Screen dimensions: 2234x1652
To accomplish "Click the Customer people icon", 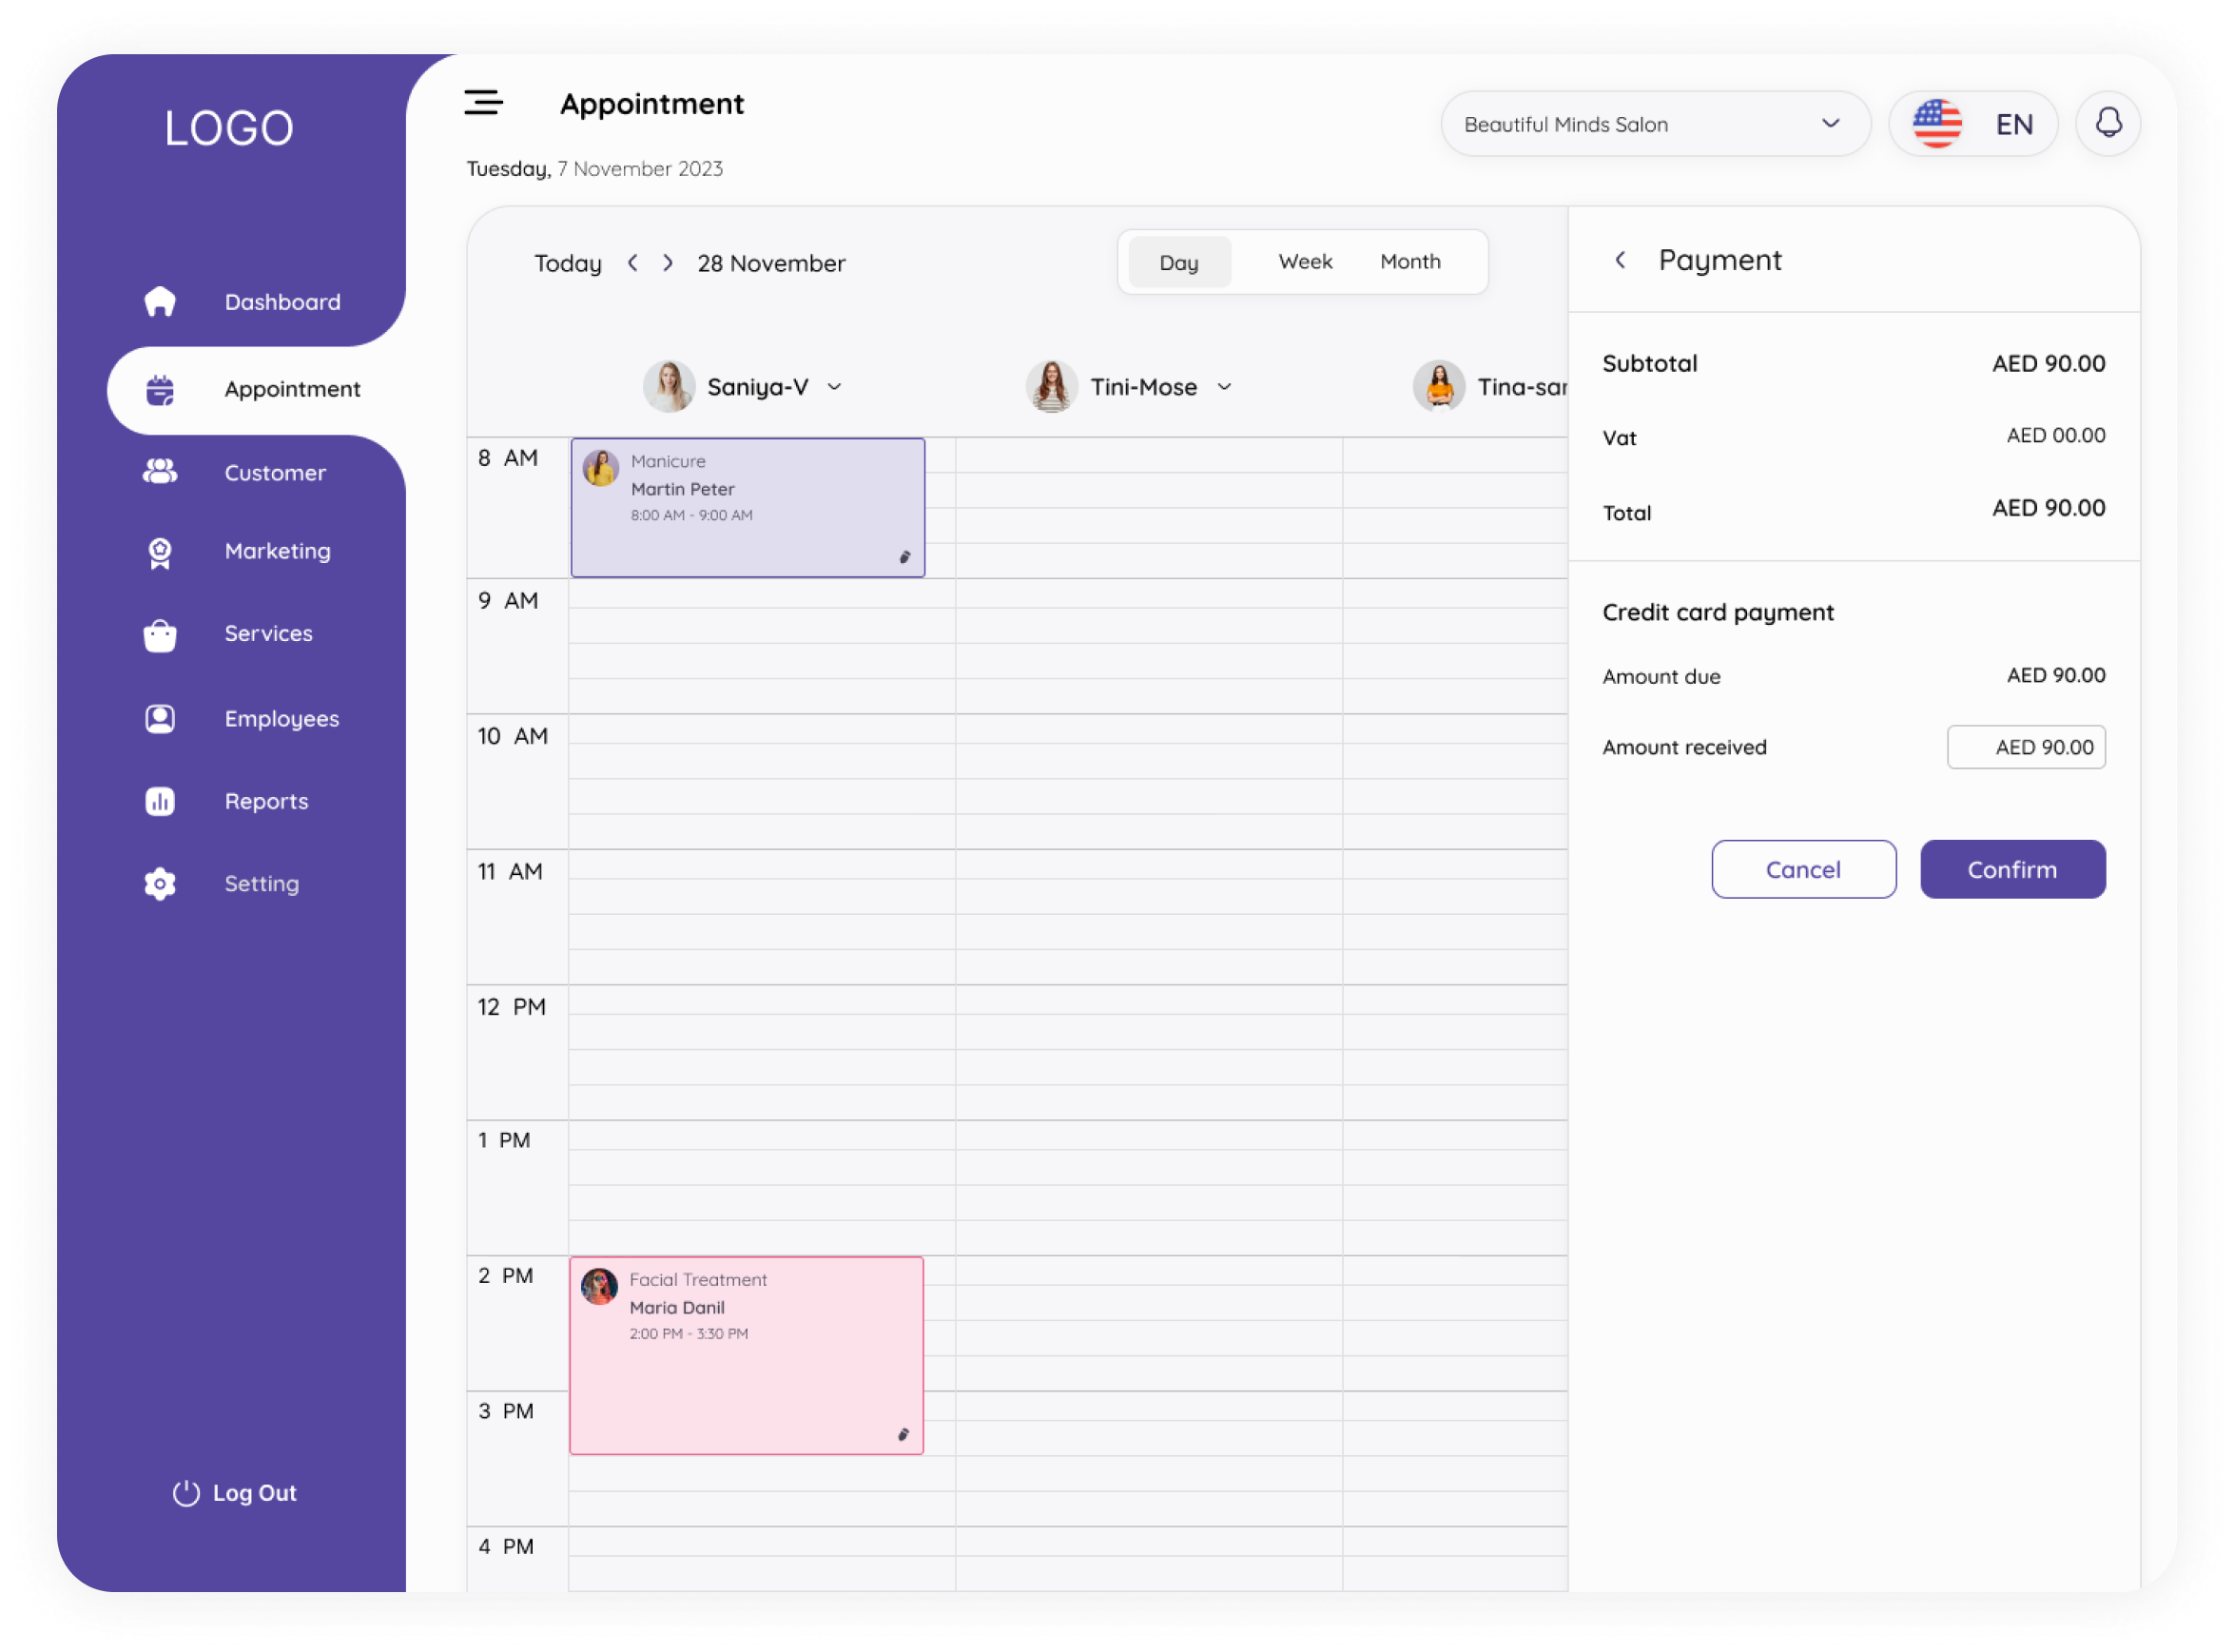I will coord(160,472).
